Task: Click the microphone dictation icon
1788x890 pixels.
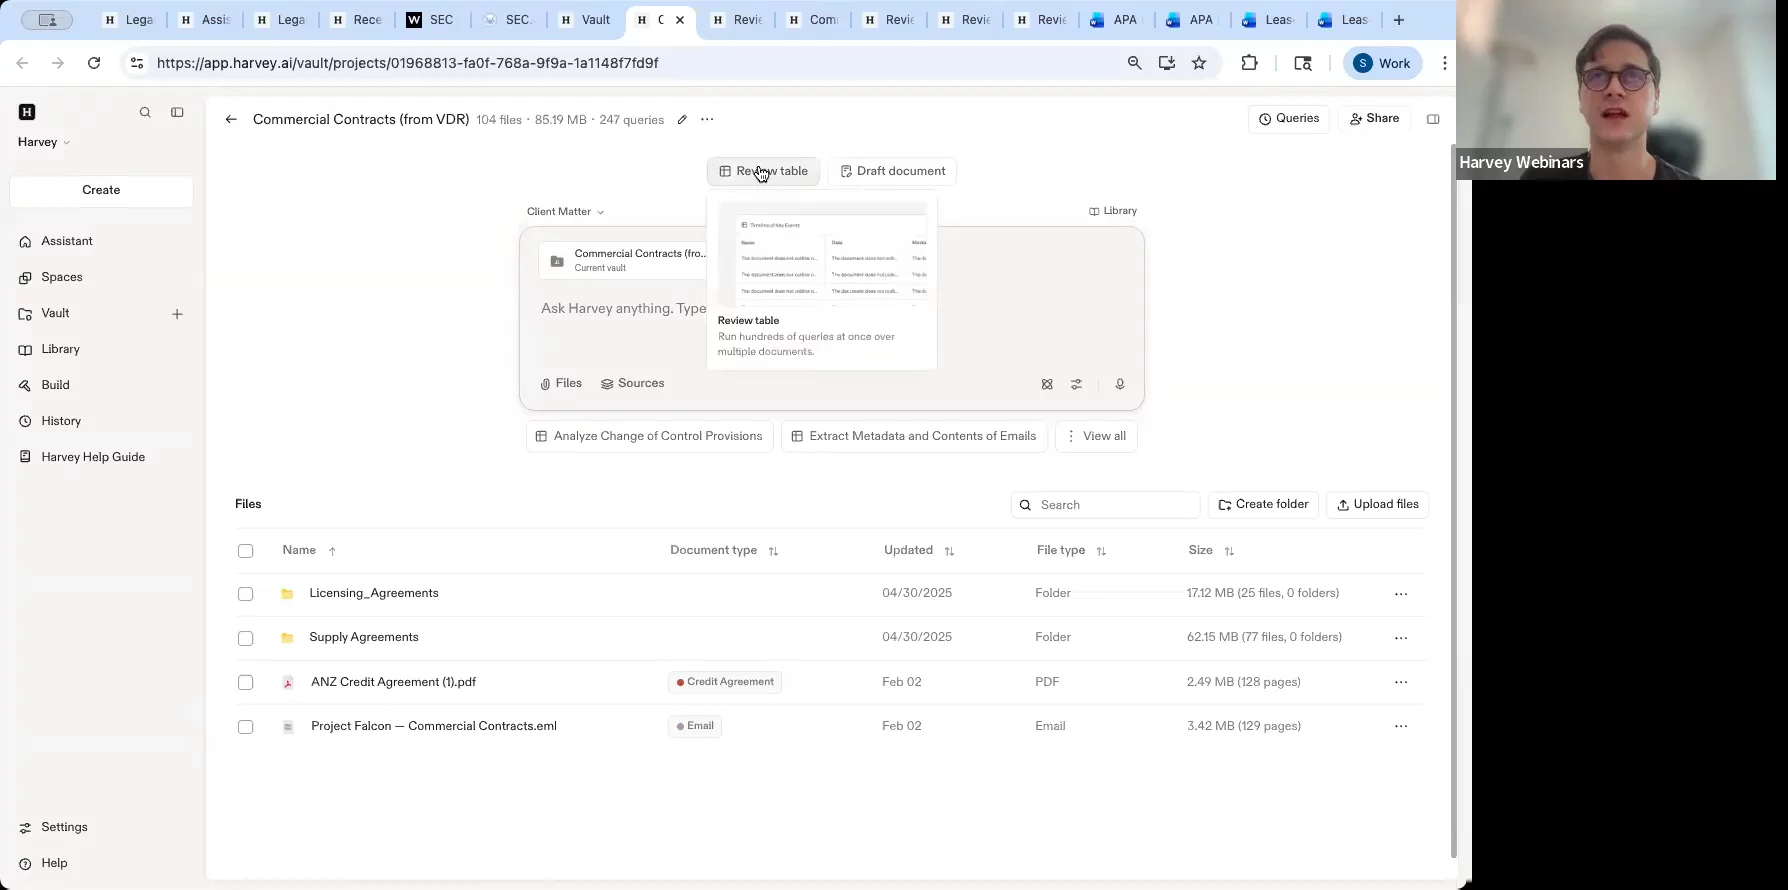Action: coord(1120,384)
